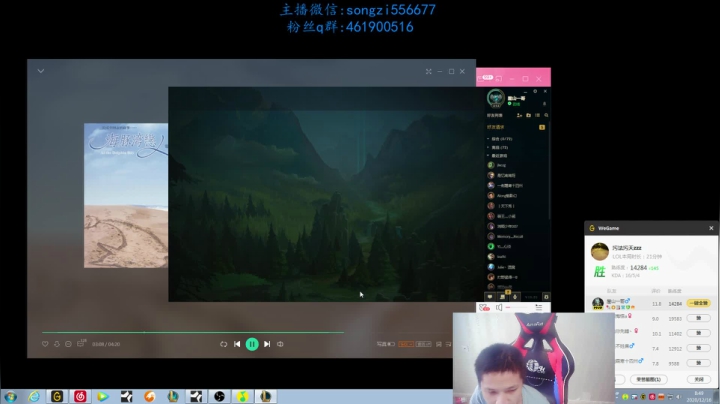Like the teammate with score 10.1
The image size is (720, 404).
click(698, 333)
